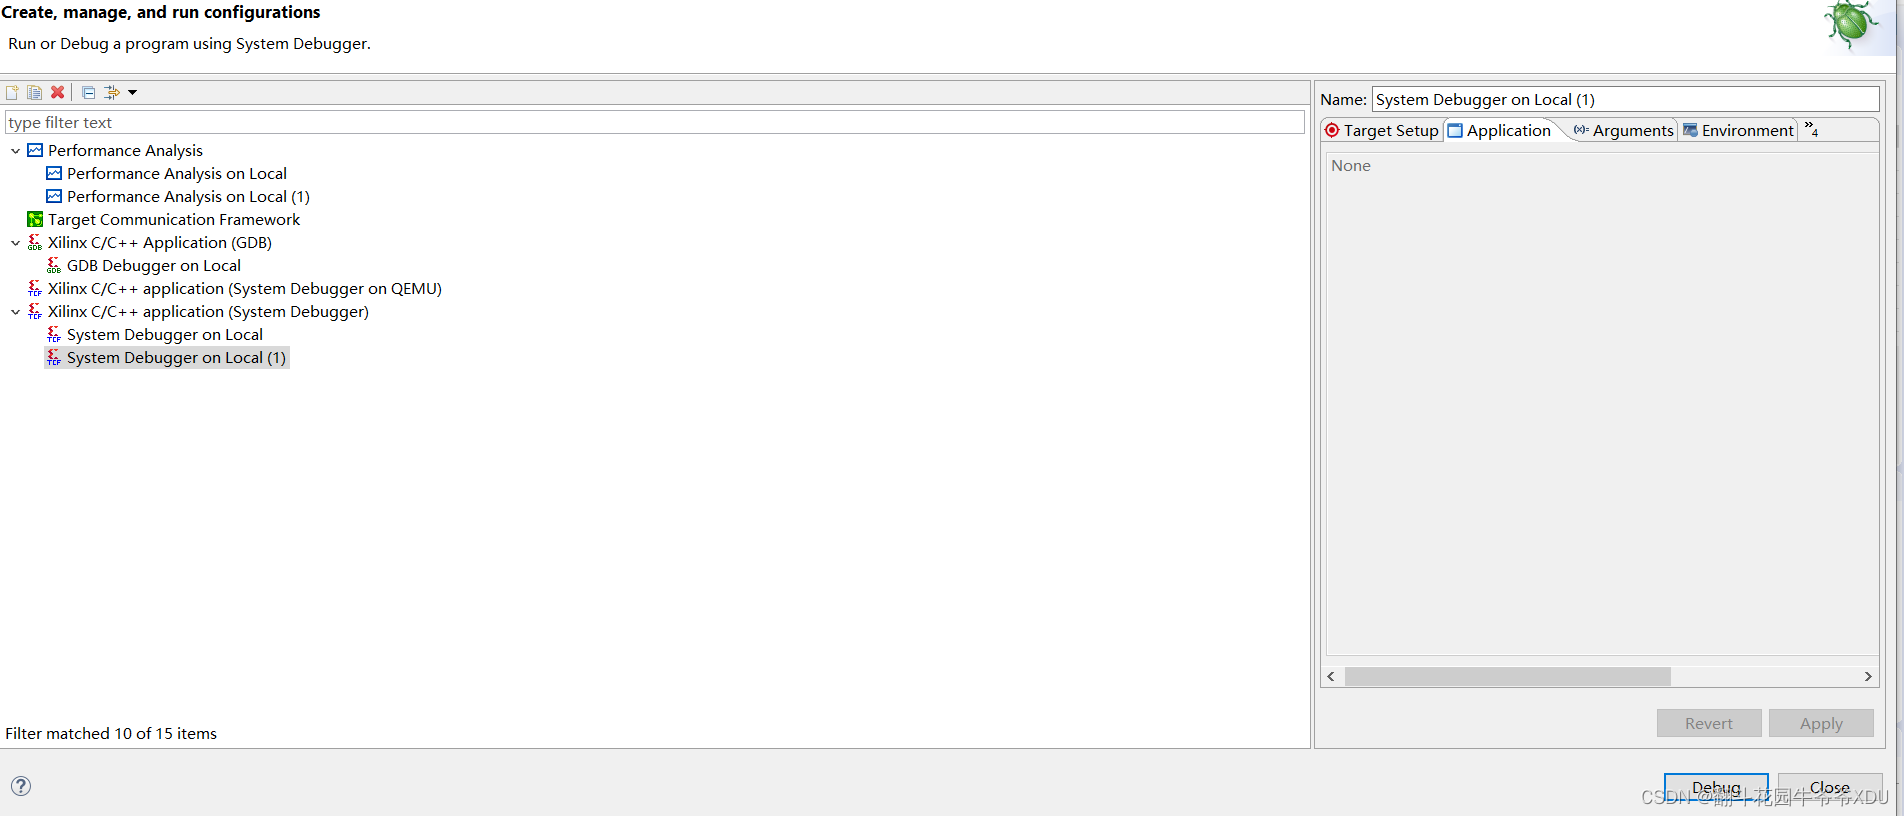Click the Duplicate launch configuration icon

coord(35,92)
